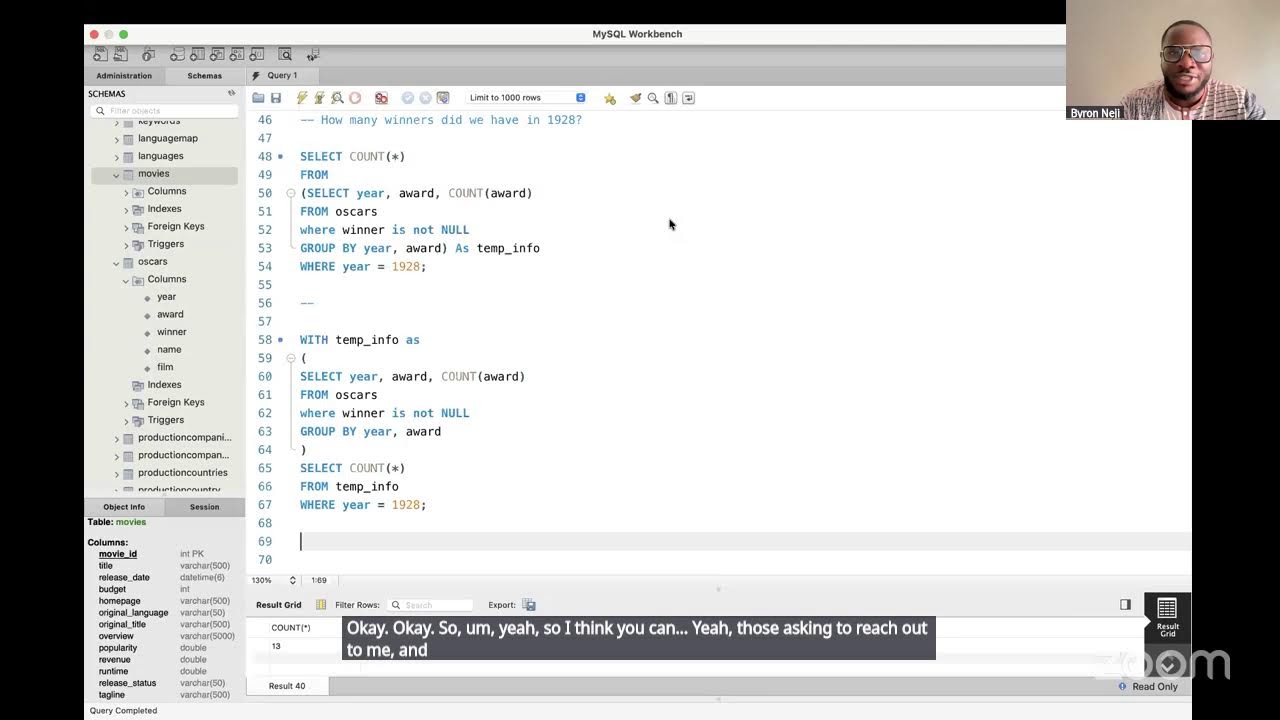Image resolution: width=1280 pixels, height=720 pixels.
Task: Expand the languages table node
Action: tap(116, 157)
